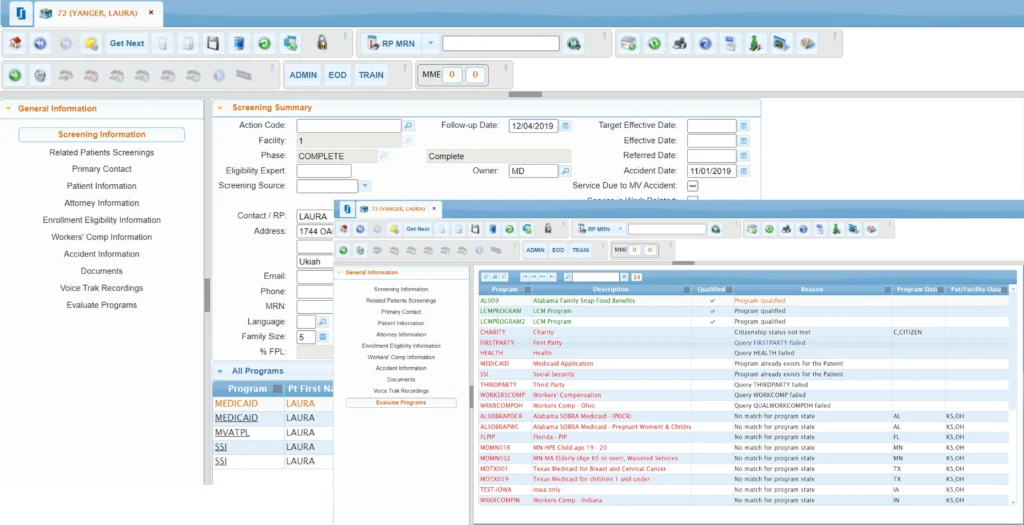Screen dimensions: 1024x525
Task: Open the underlined MEDICAID program link
Action: click(x=236, y=418)
